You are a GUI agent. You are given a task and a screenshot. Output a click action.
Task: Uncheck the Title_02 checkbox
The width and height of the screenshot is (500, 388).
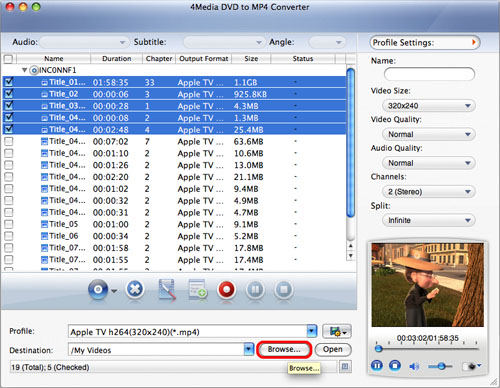pos(9,94)
